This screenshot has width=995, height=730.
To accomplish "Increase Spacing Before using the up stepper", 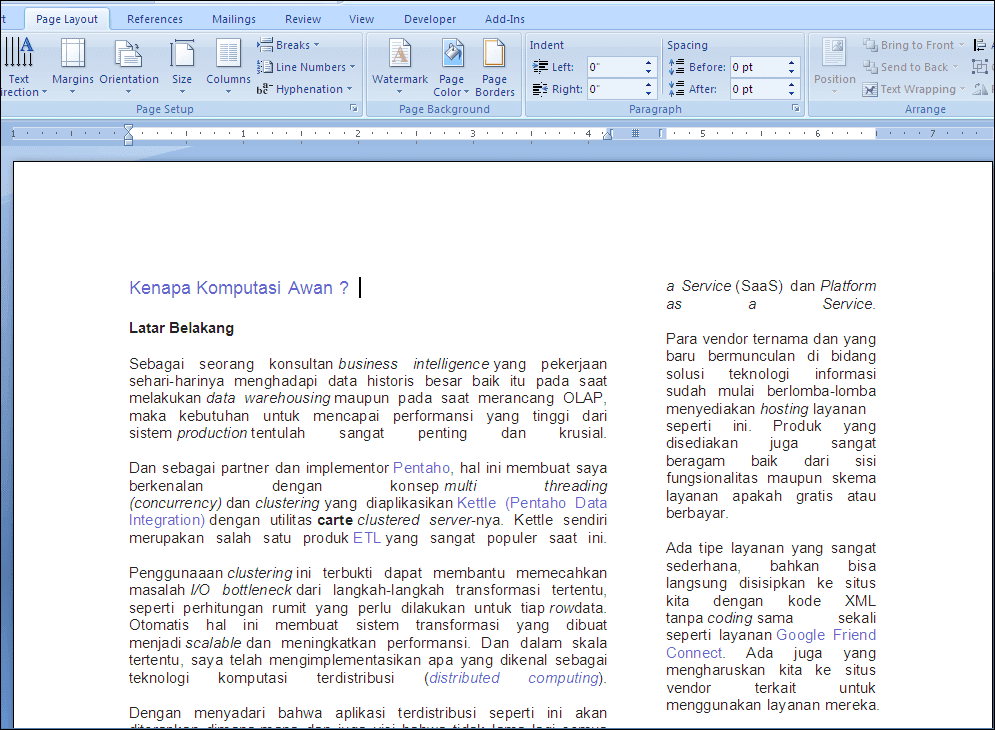I will pos(789,61).
